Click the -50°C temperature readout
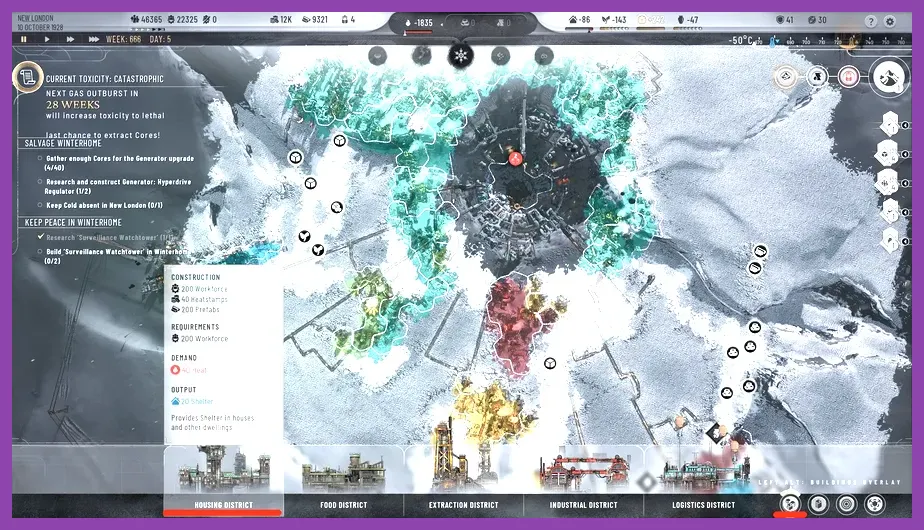 pos(741,40)
